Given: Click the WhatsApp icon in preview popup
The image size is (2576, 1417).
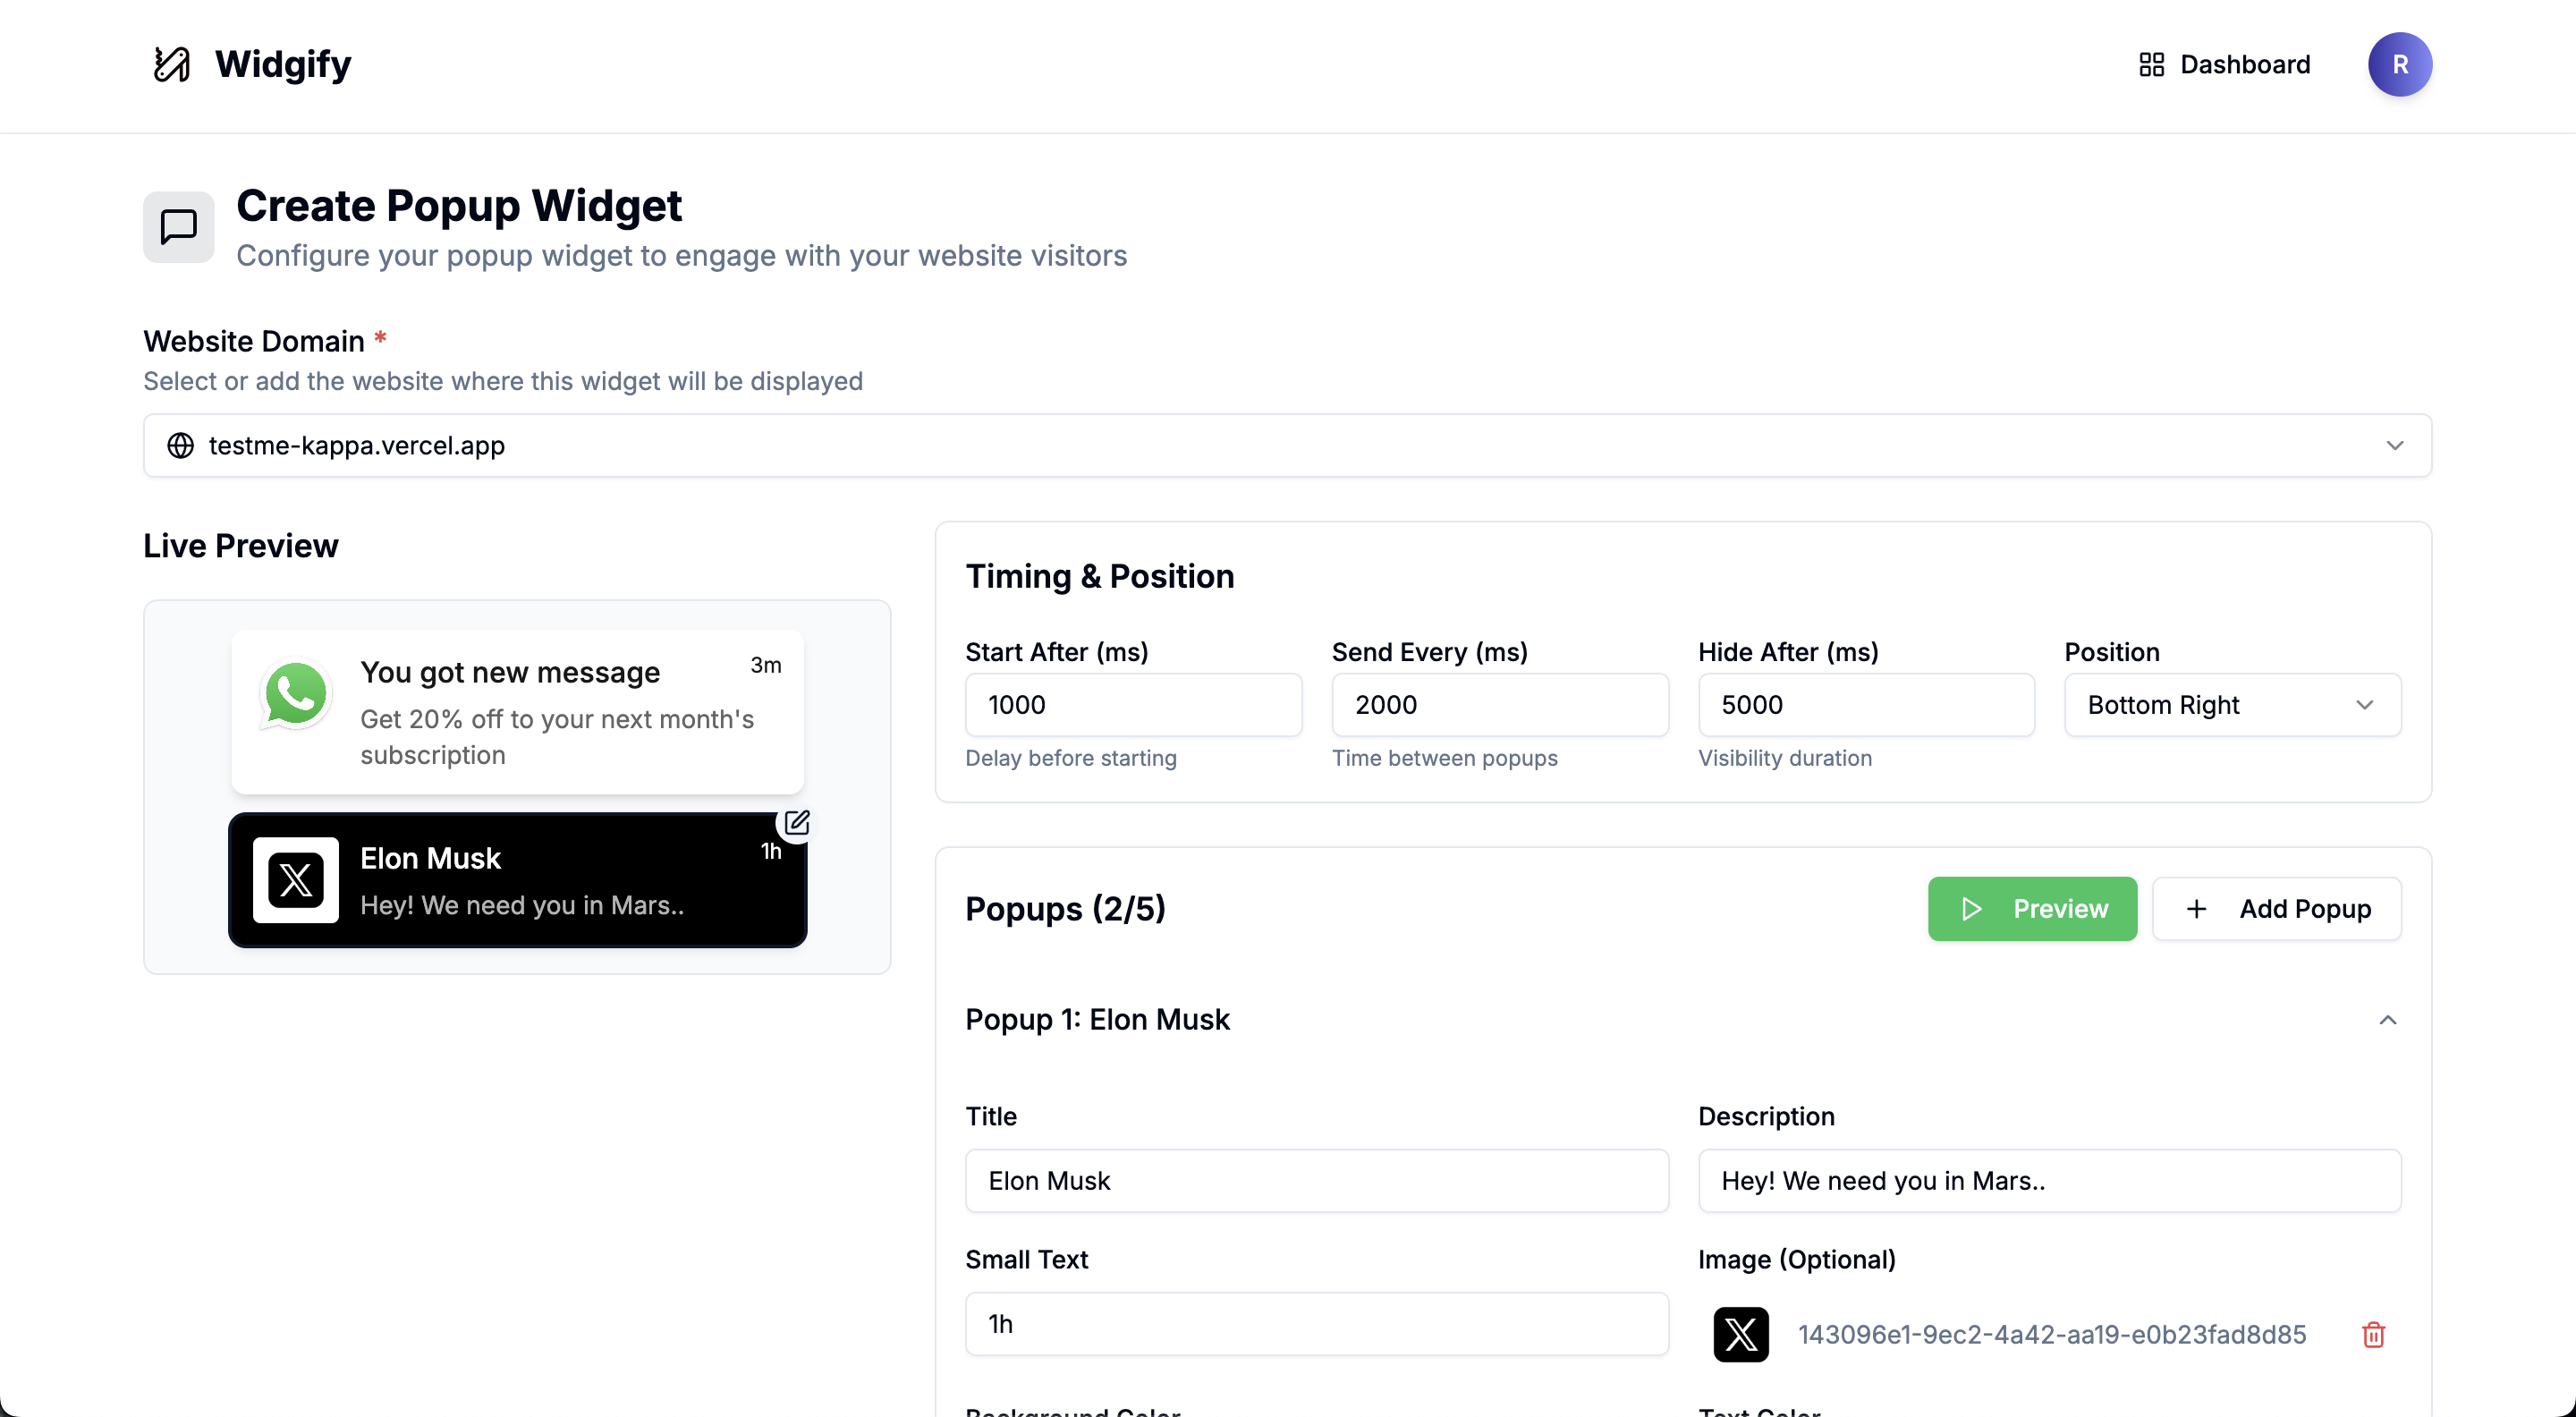Looking at the screenshot, I should (295, 694).
